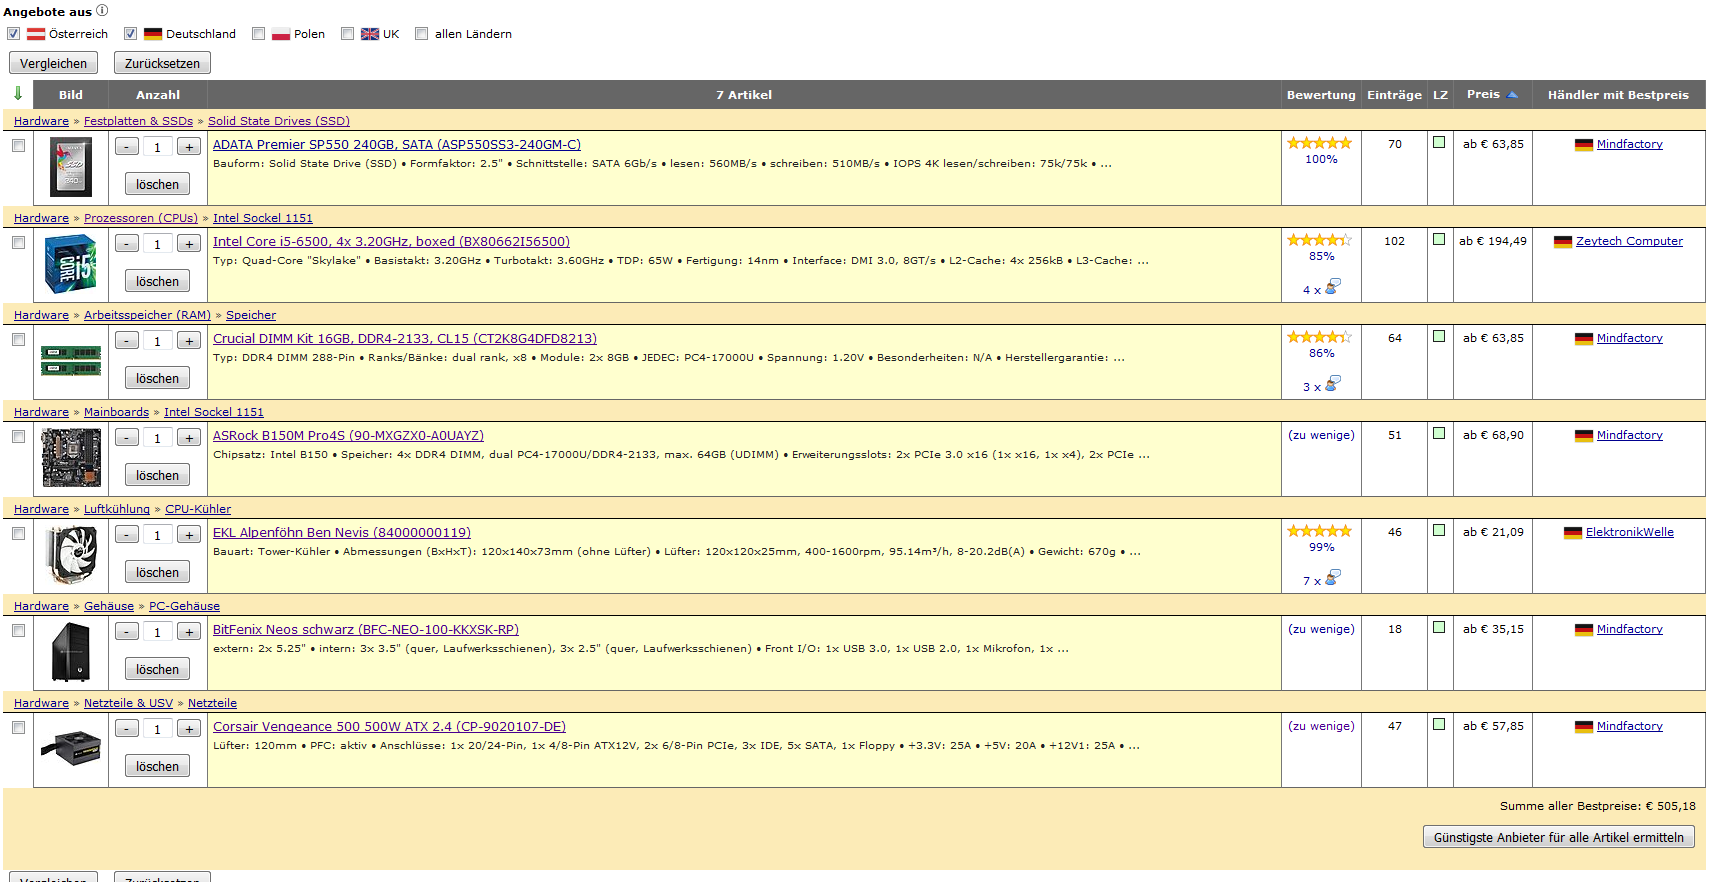1710x882 pixels.
Task: Open the user reviews icon for Crucial DIMM Kit
Action: 1333,384
